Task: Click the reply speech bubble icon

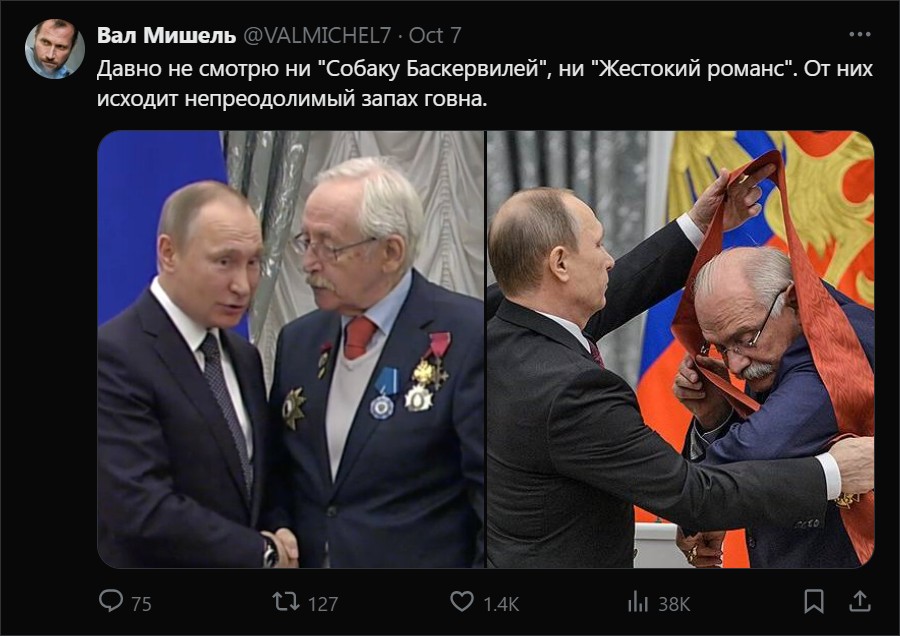Action: click(x=111, y=602)
